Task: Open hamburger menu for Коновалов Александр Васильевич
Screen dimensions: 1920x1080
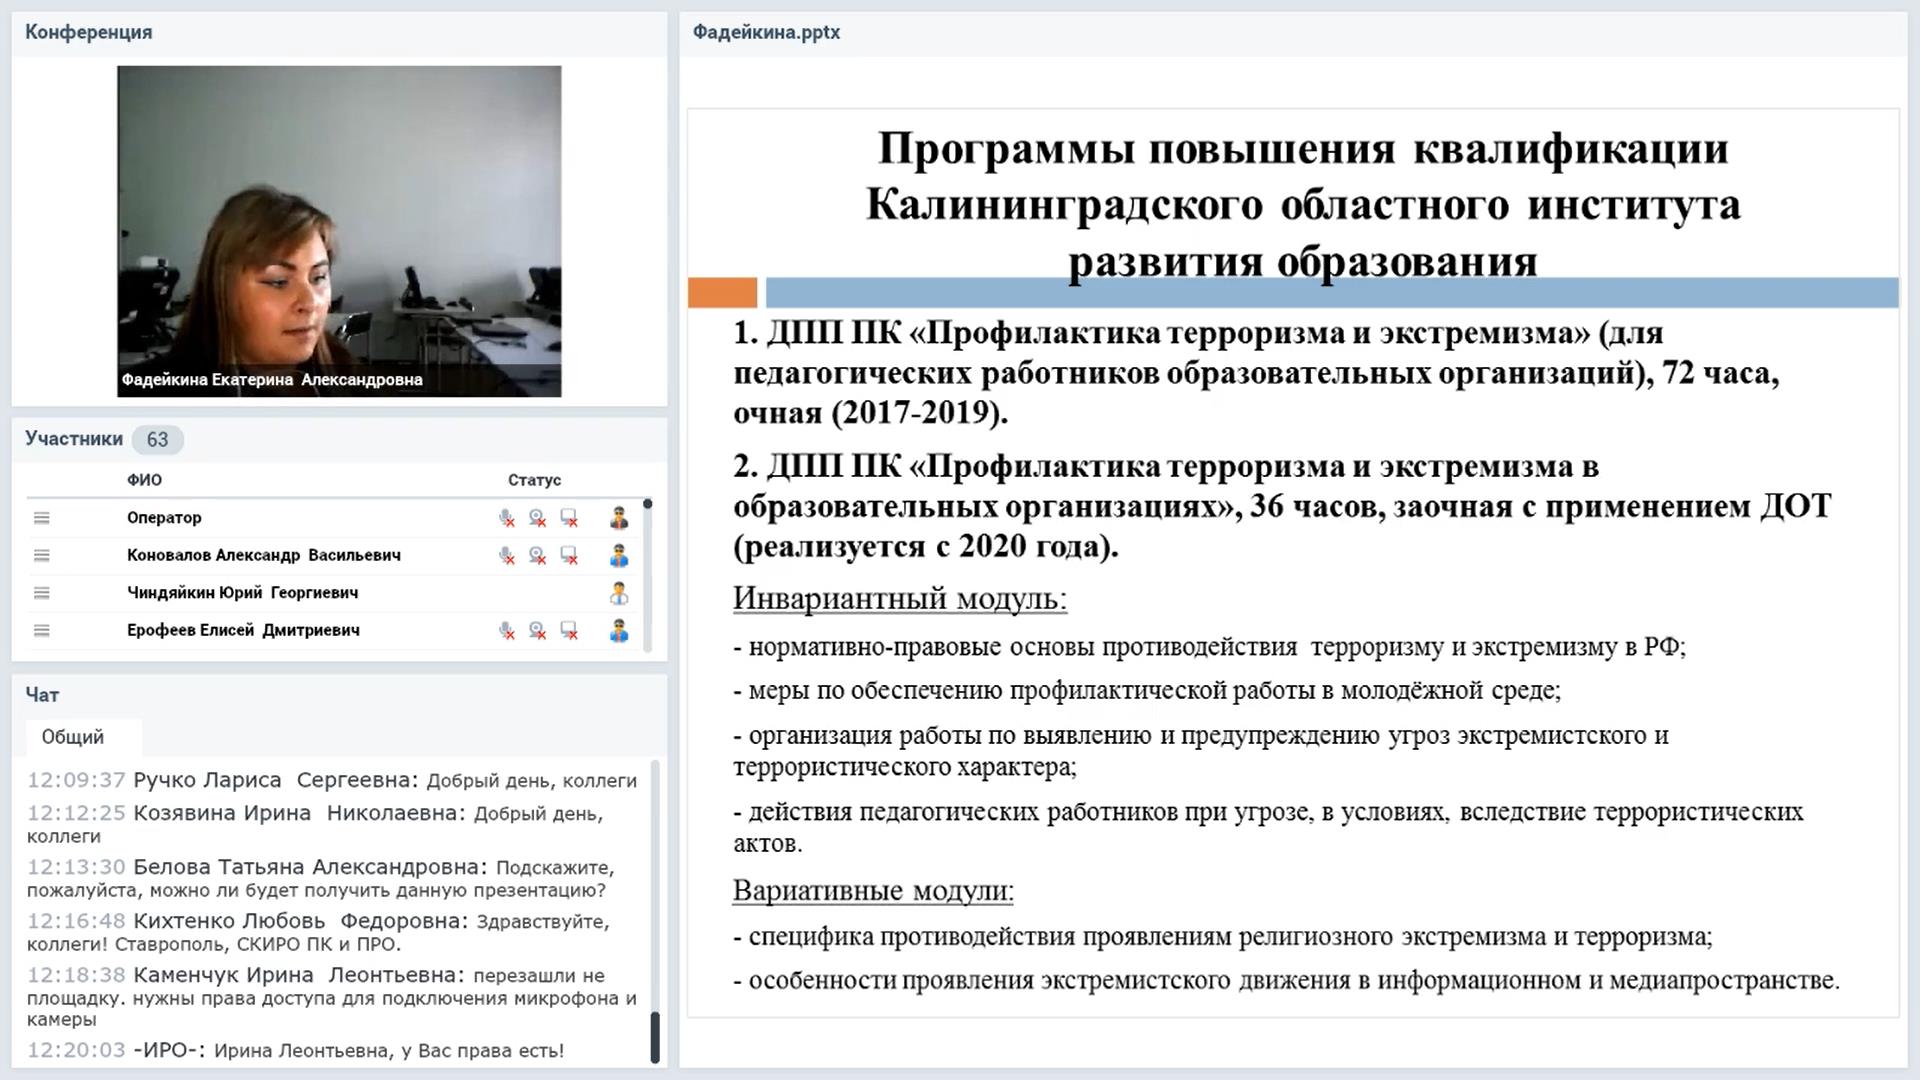Action: (x=41, y=555)
